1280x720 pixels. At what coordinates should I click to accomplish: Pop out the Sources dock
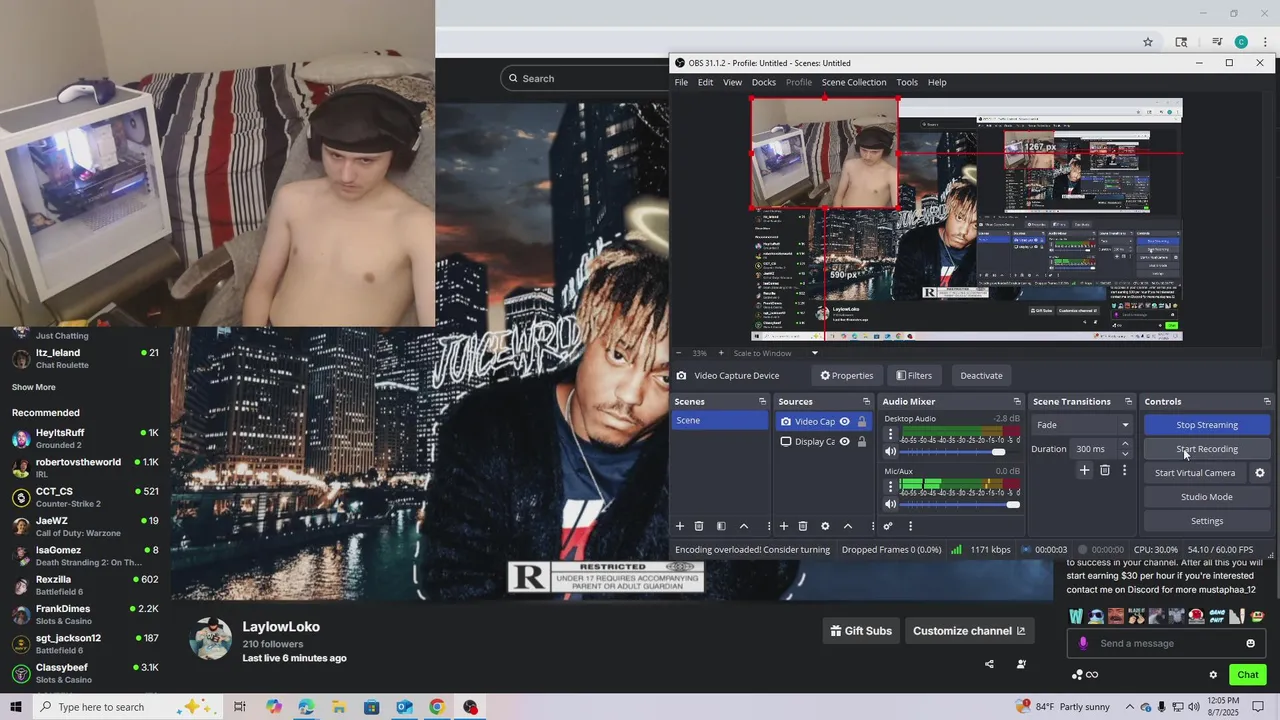click(866, 402)
